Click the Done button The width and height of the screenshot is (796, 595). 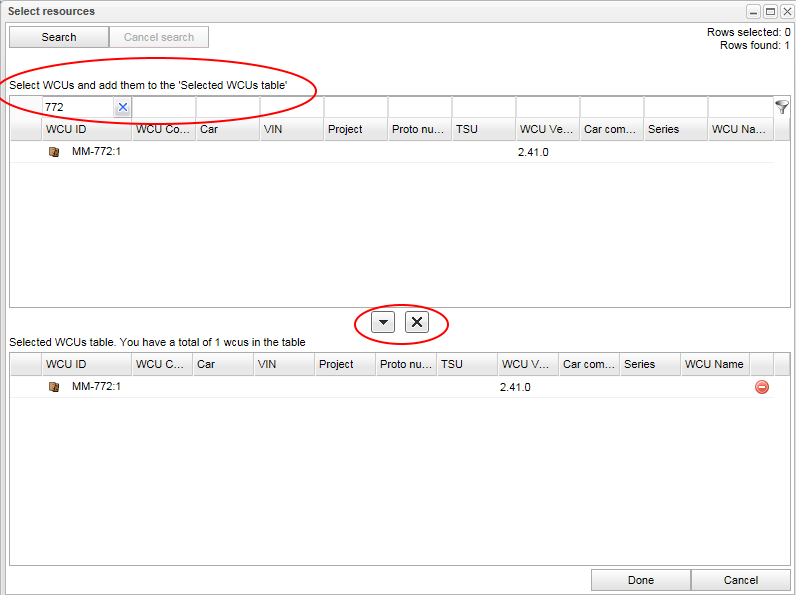point(640,580)
